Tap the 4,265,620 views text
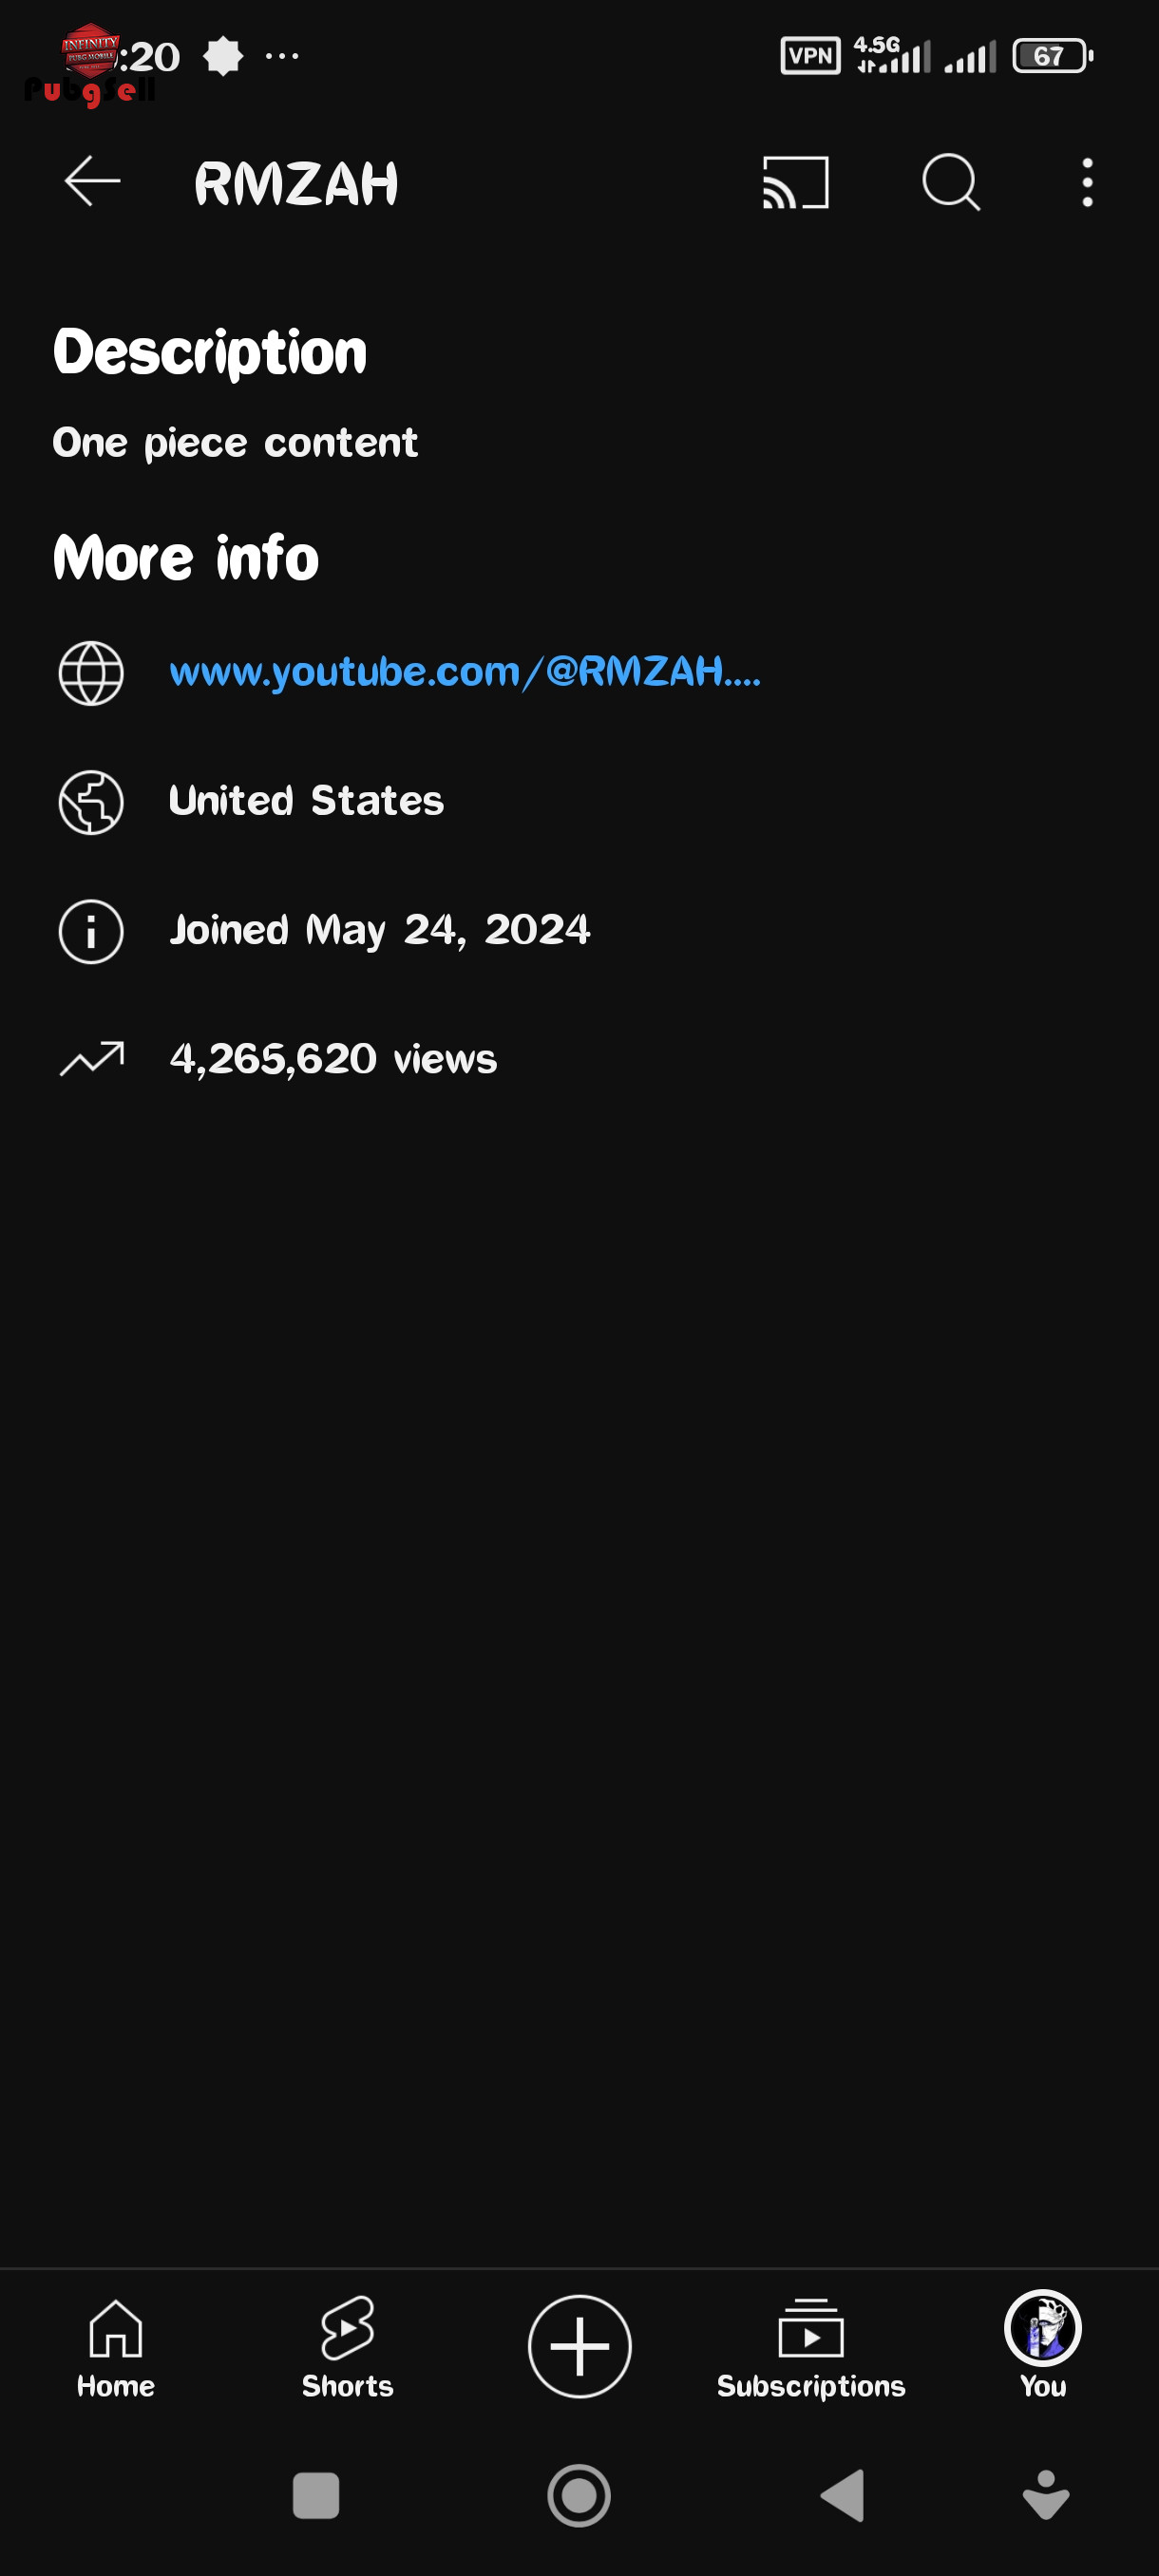Image resolution: width=1159 pixels, height=2576 pixels. coord(333,1059)
